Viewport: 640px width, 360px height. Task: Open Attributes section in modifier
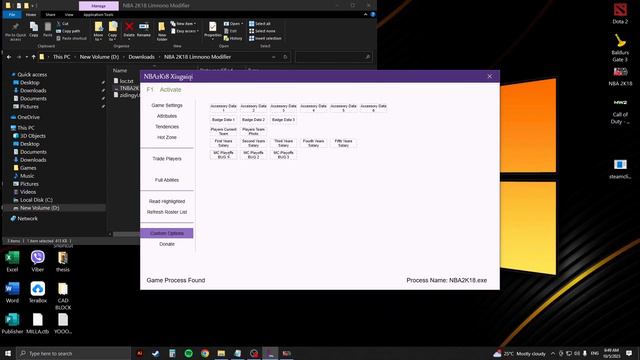click(x=167, y=116)
